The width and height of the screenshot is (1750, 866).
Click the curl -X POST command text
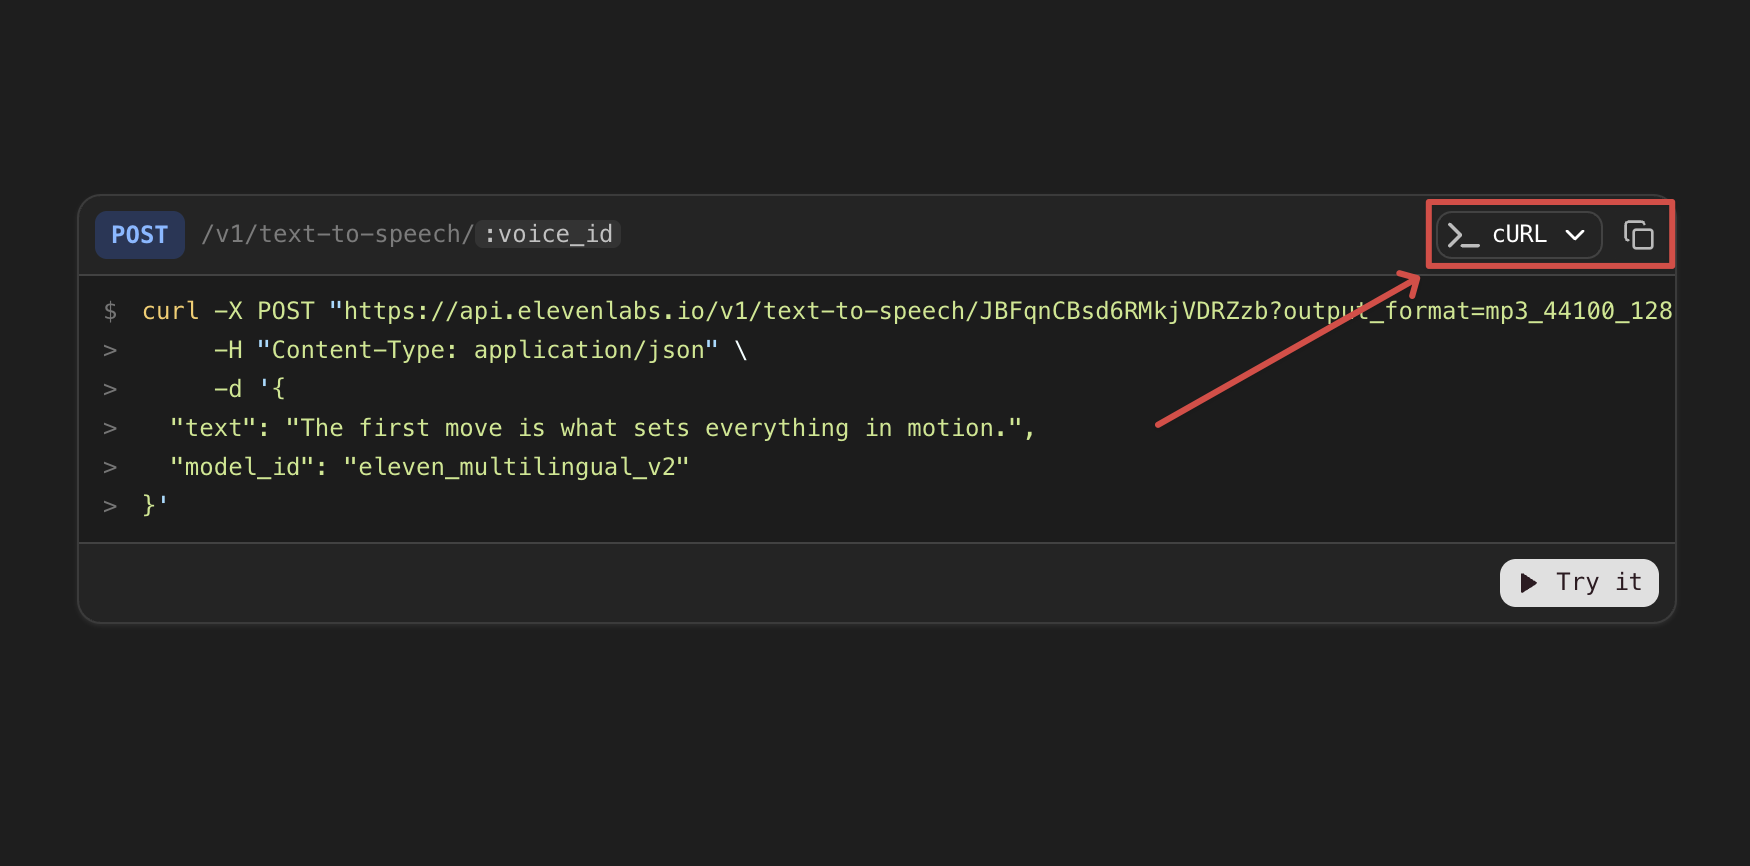click(228, 311)
